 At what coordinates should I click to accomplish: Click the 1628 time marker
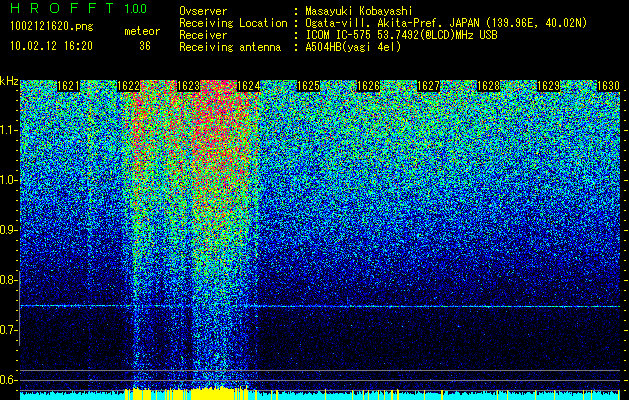point(489,86)
